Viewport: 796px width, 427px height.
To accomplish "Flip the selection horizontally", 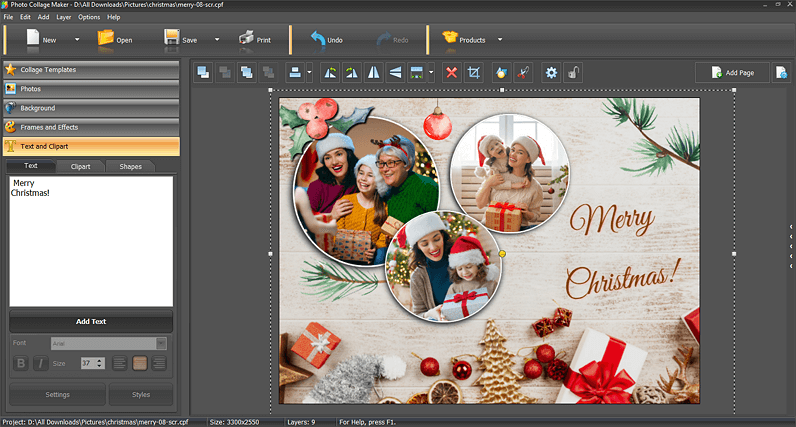I will point(374,73).
